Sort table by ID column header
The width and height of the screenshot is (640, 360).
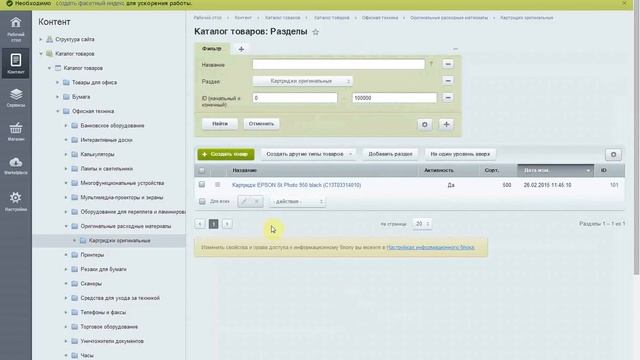pyautogui.click(x=603, y=170)
